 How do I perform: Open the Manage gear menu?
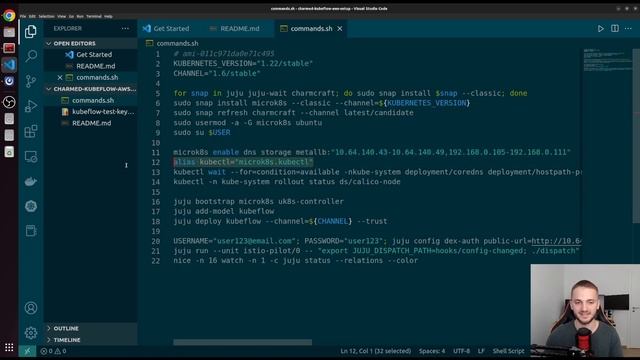click(x=31, y=333)
